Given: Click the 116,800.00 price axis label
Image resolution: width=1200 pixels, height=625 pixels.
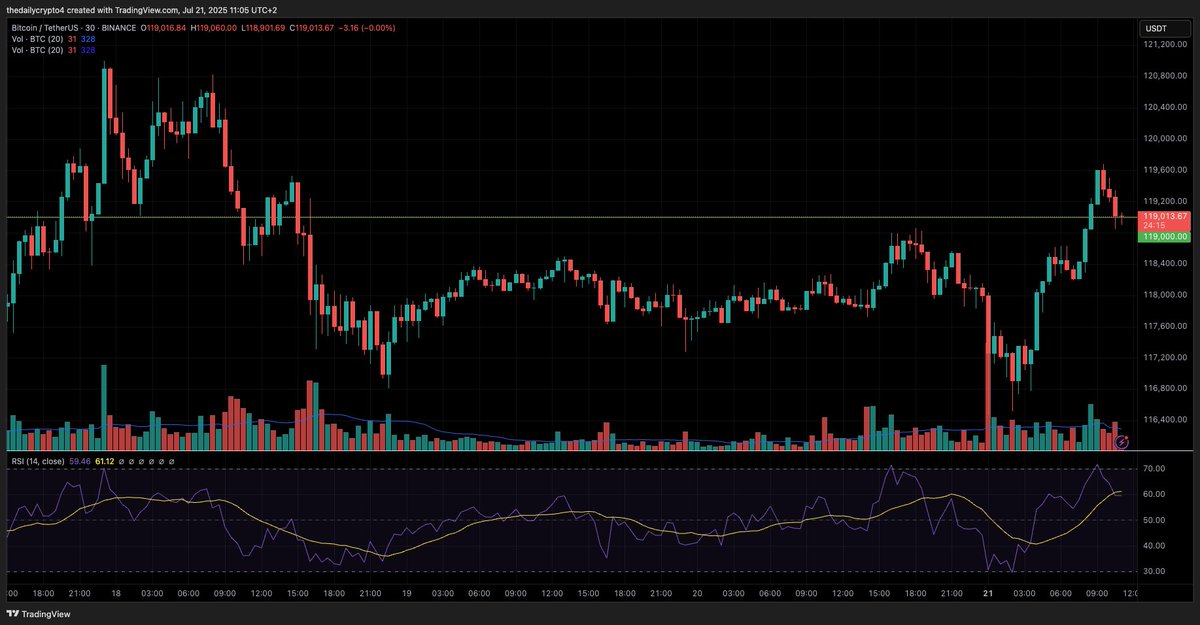Looking at the screenshot, I should pyautogui.click(x=1166, y=388).
